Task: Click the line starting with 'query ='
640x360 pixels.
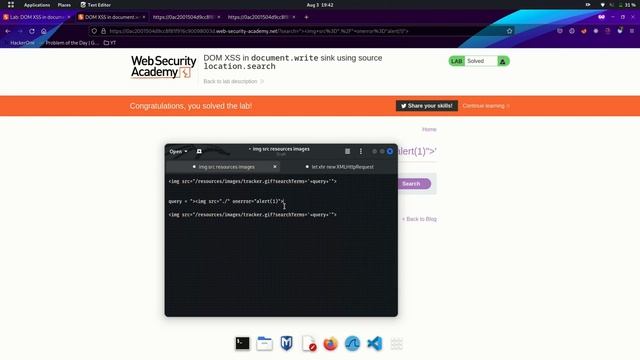Action: (x=227, y=201)
